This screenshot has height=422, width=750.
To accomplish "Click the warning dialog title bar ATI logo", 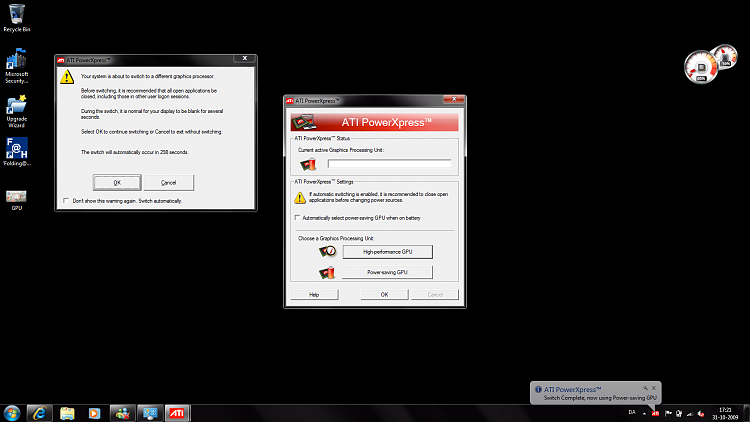I will [61, 60].
